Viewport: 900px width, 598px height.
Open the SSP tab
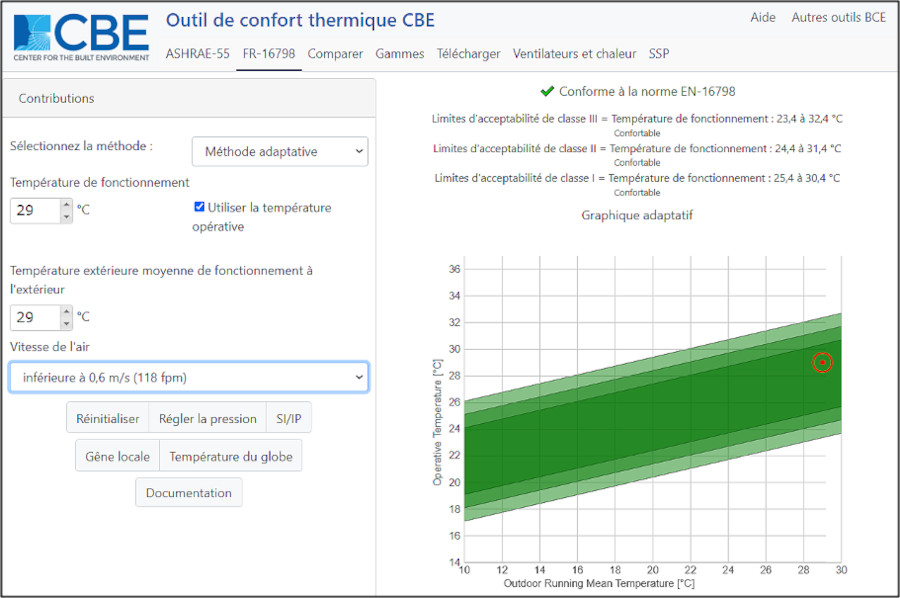(x=659, y=53)
